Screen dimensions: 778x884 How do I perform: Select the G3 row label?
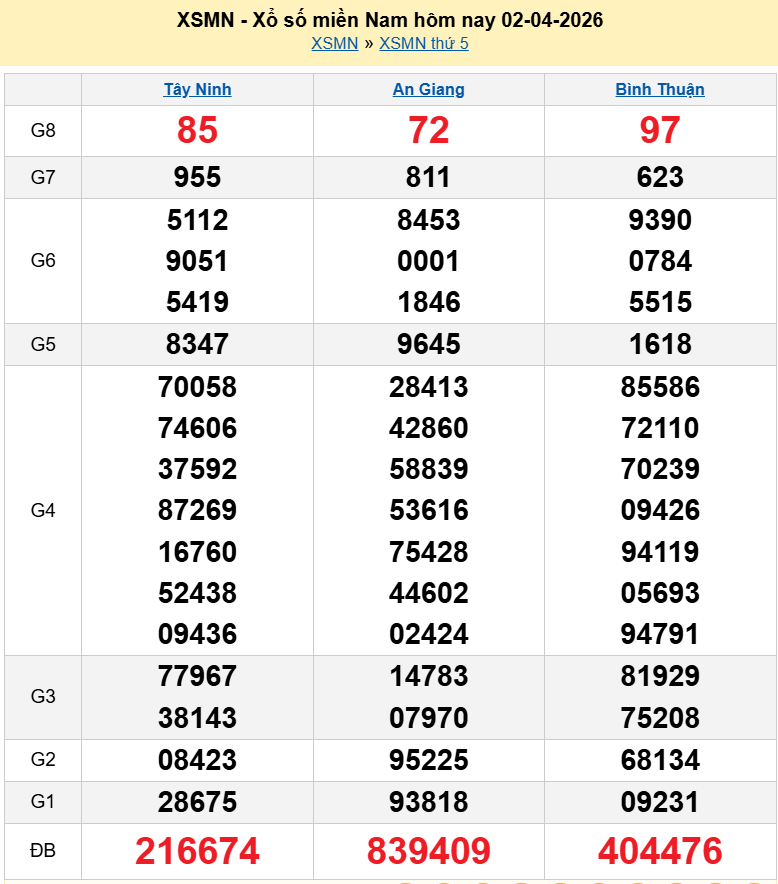[x=43, y=697]
